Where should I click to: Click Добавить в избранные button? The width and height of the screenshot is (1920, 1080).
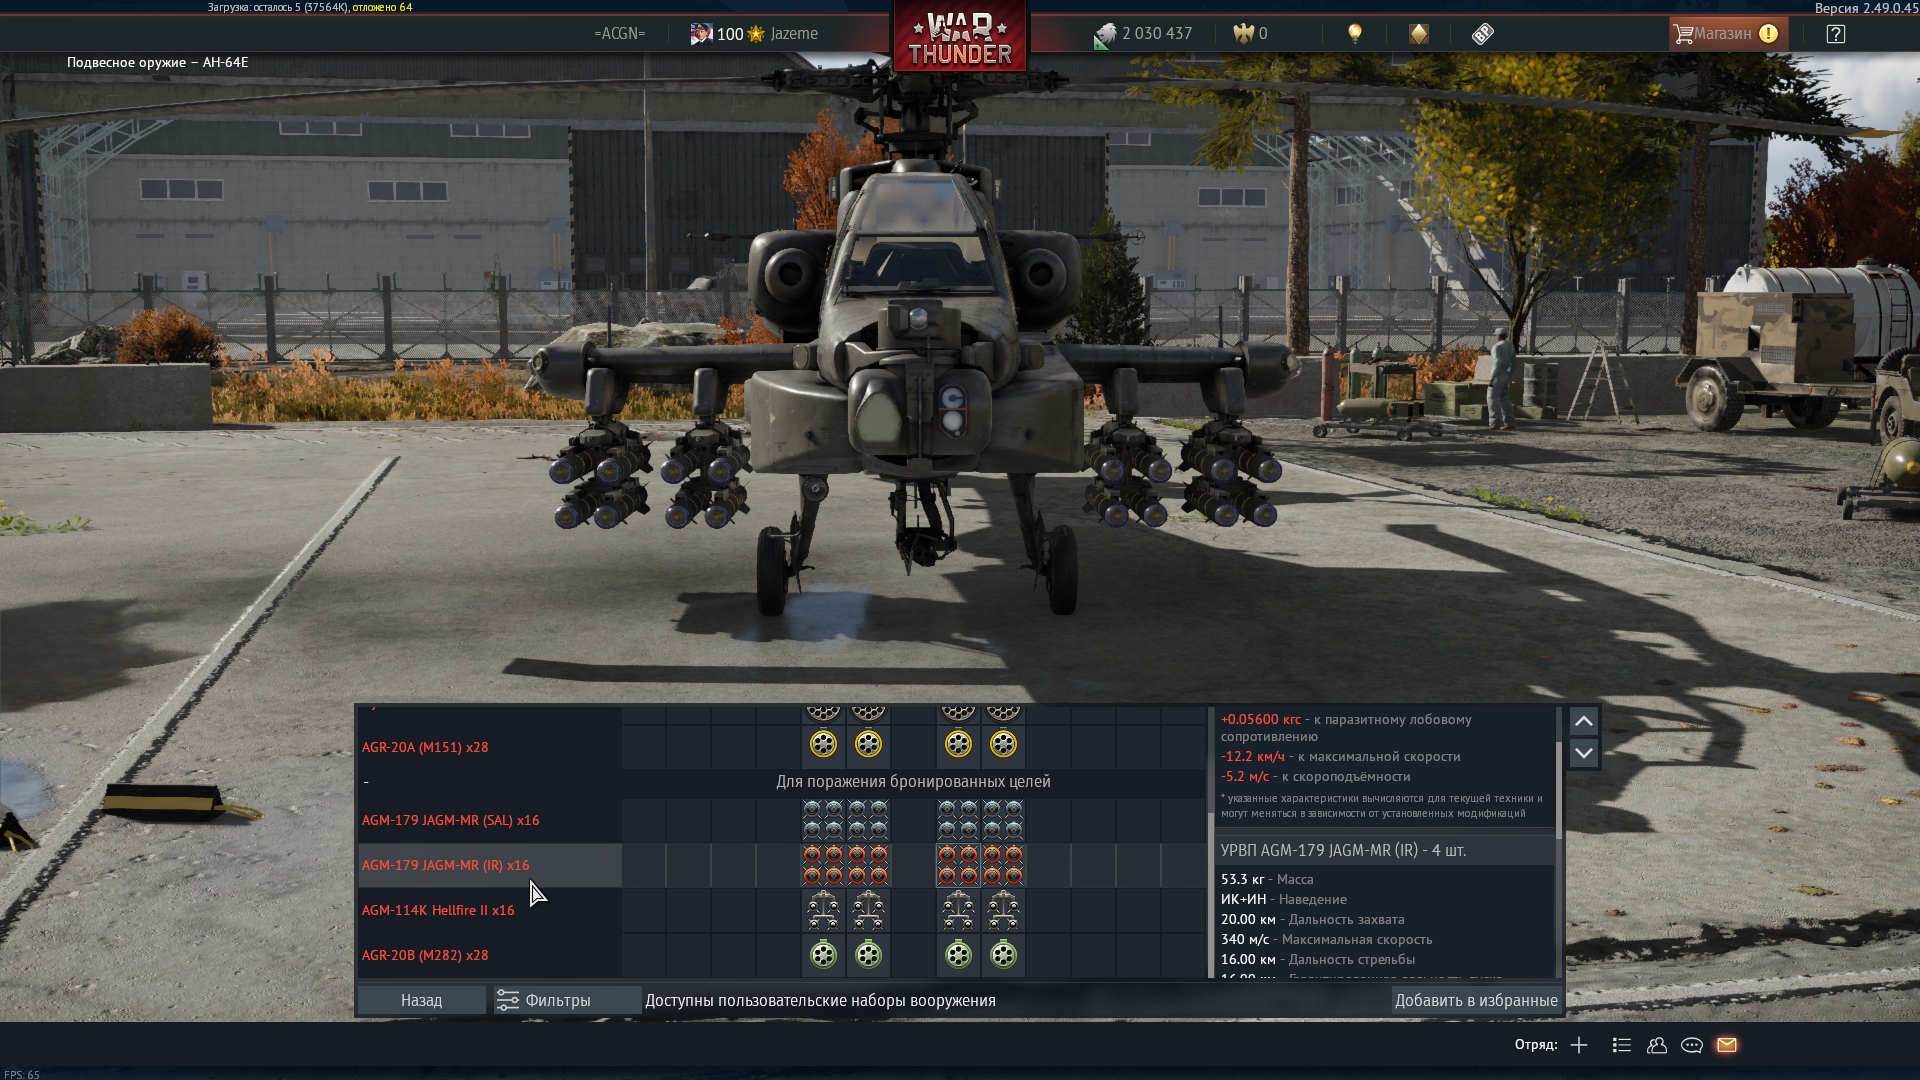pos(1475,1000)
